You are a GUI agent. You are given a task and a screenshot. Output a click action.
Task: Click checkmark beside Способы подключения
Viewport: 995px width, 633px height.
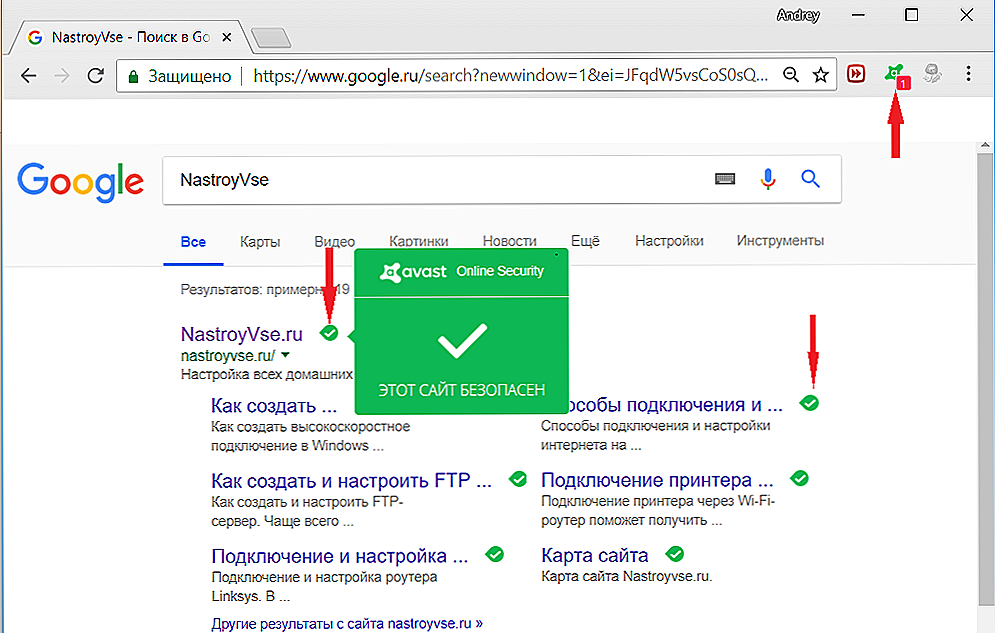[x=809, y=403]
